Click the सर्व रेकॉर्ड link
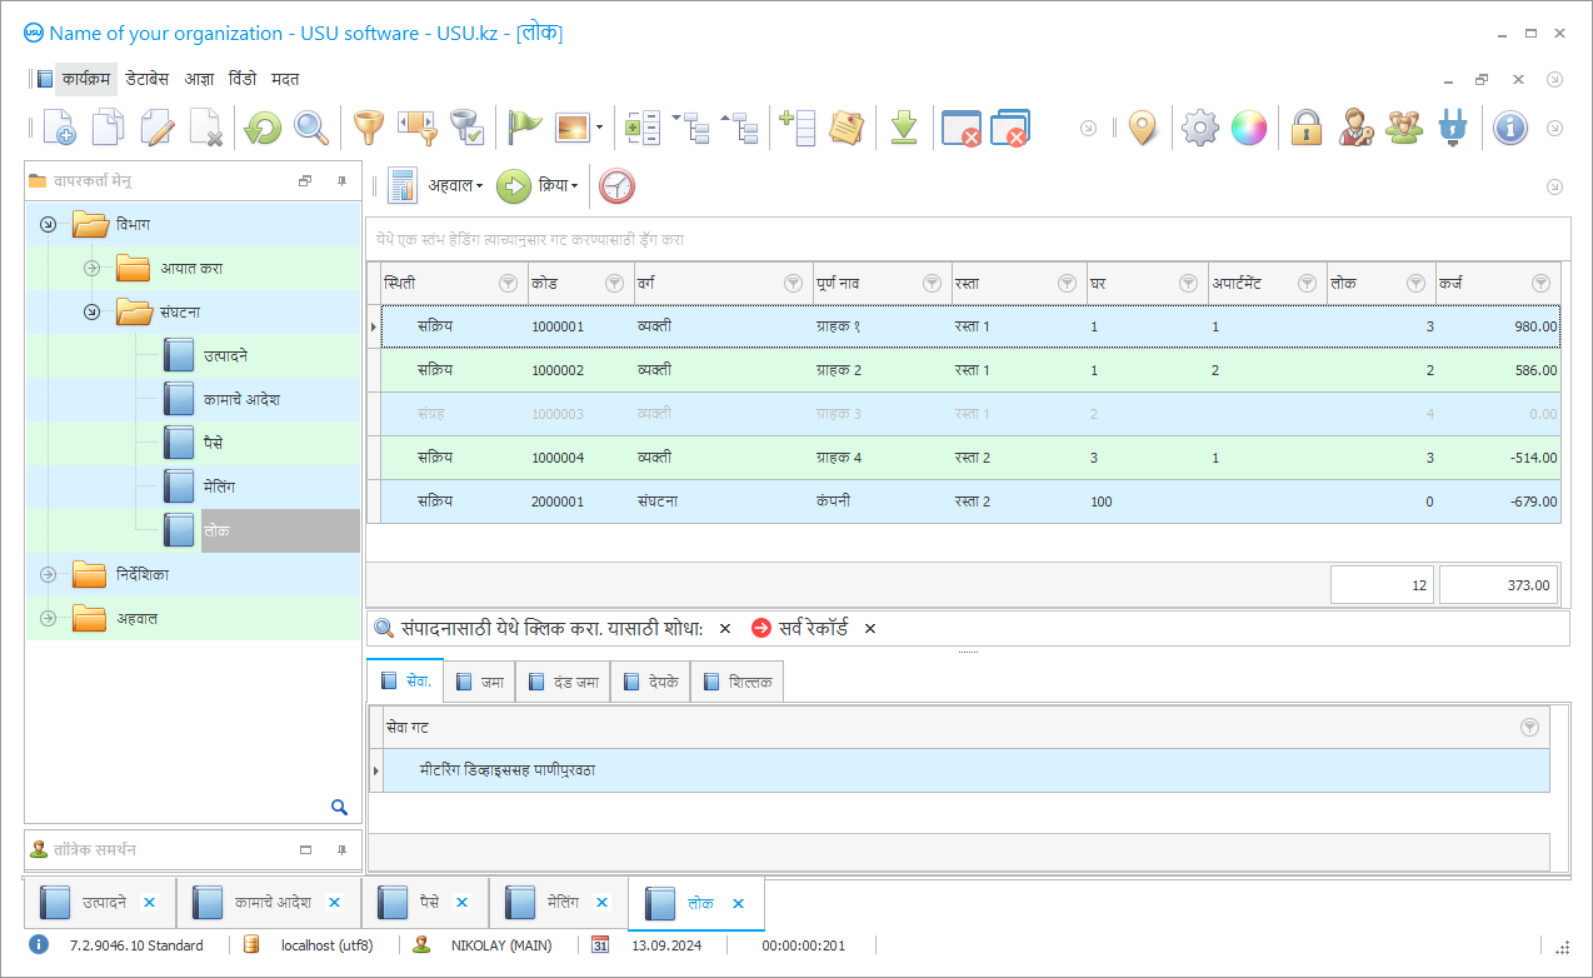The image size is (1593, 978). (812, 628)
